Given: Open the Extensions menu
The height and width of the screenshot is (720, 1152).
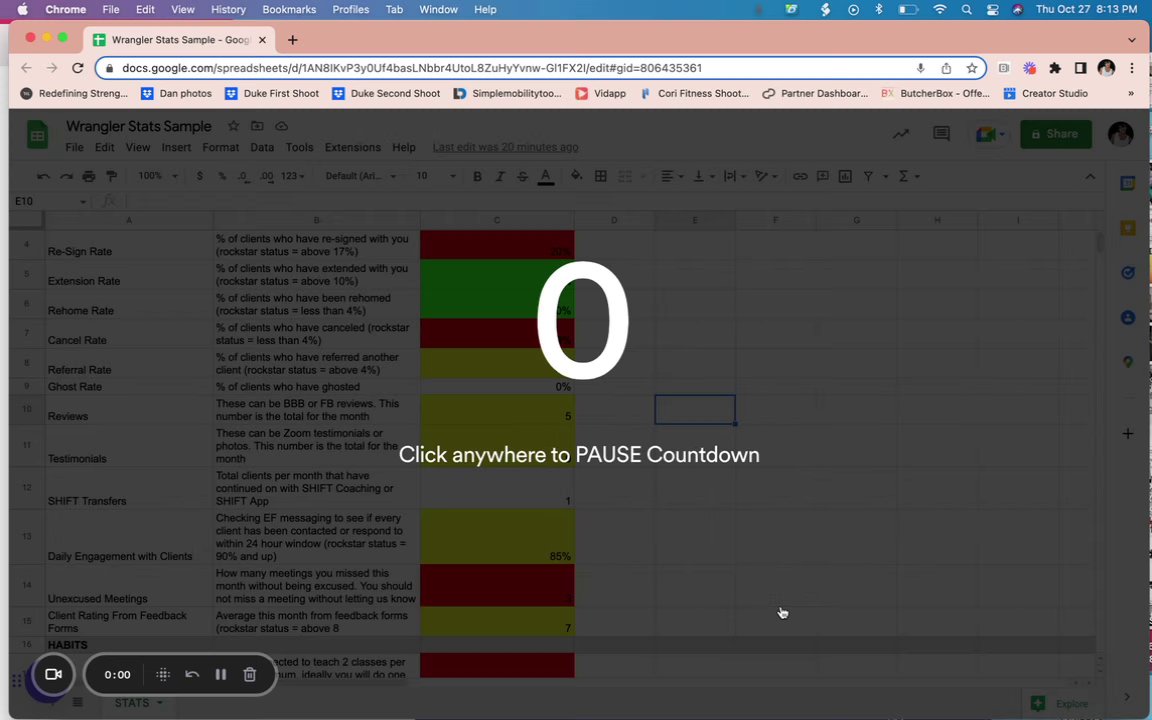Looking at the screenshot, I should [x=353, y=147].
